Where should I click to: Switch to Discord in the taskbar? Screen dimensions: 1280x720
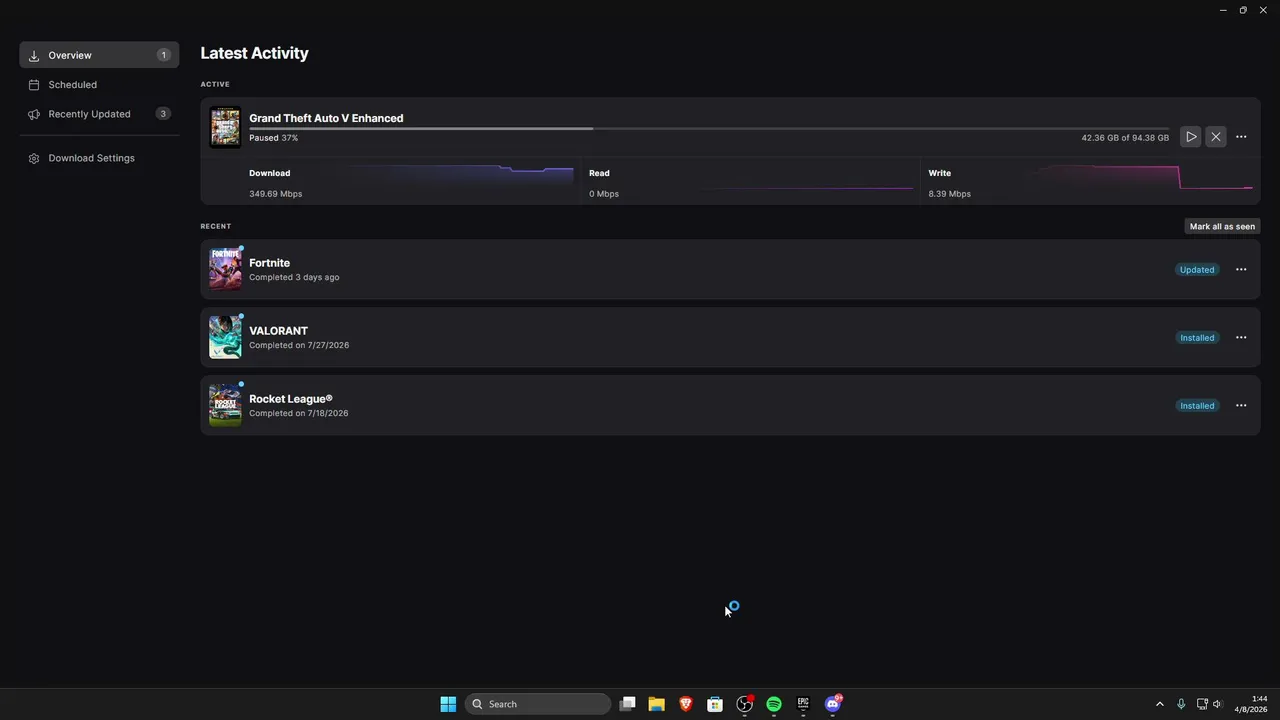pos(833,704)
